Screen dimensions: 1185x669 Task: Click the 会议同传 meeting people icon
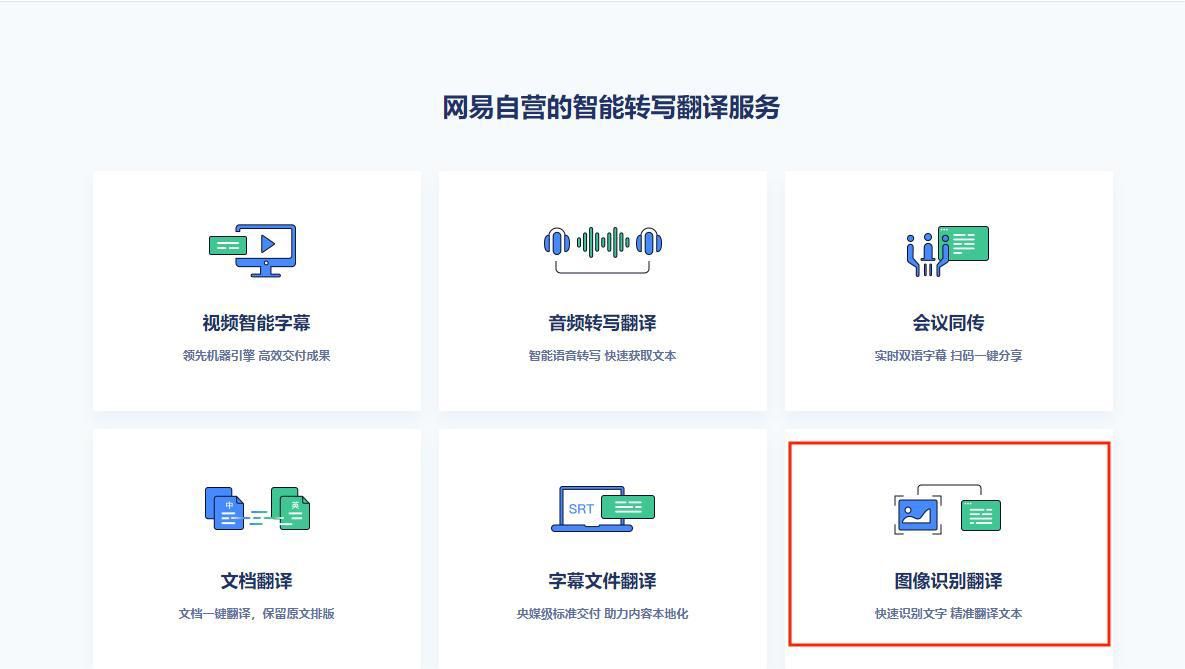pyautogui.click(x=948, y=251)
